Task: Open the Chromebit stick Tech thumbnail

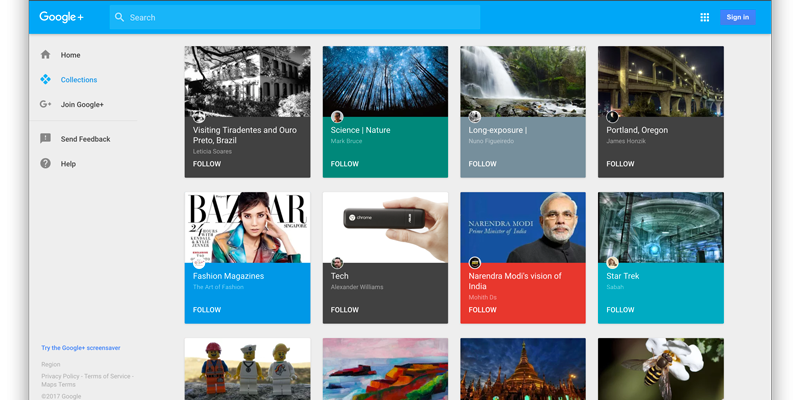Action: point(385,228)
